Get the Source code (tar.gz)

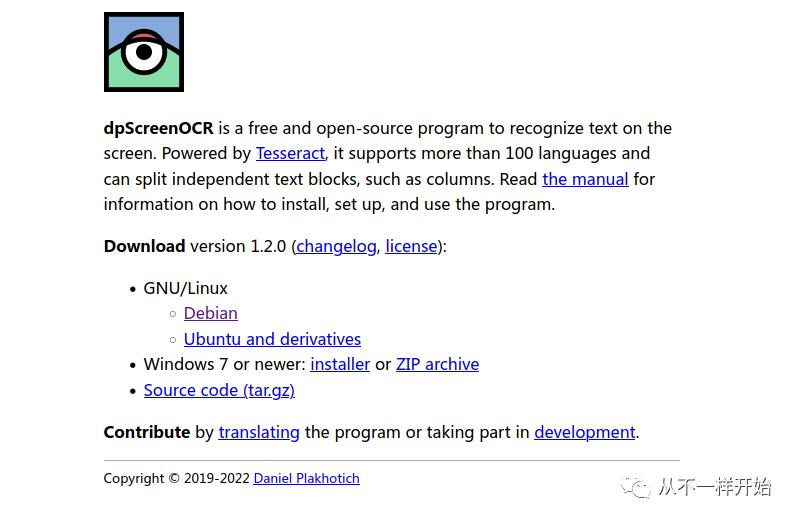tap(219, 391)
